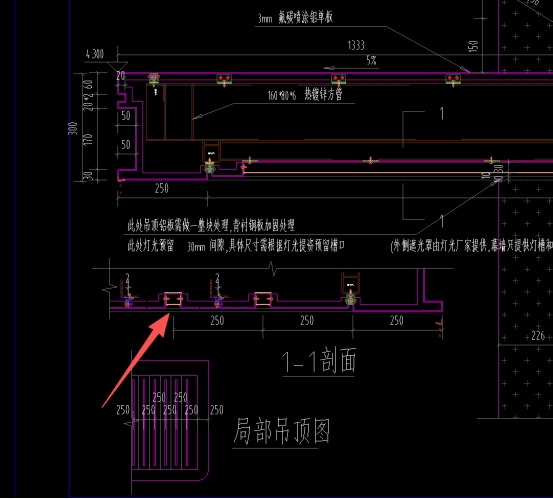553x499 pixels.
Task: Select the 局部吊顶图 drawing title
Action: [x=281, y=431]
